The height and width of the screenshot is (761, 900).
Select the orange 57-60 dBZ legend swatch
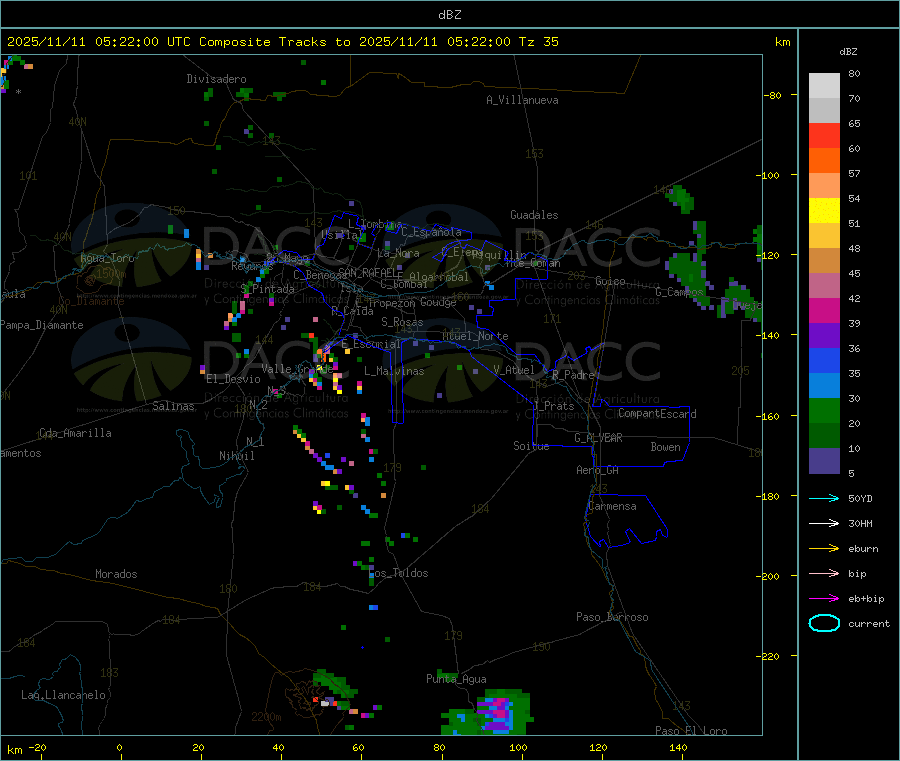click(x=824, y=161)
